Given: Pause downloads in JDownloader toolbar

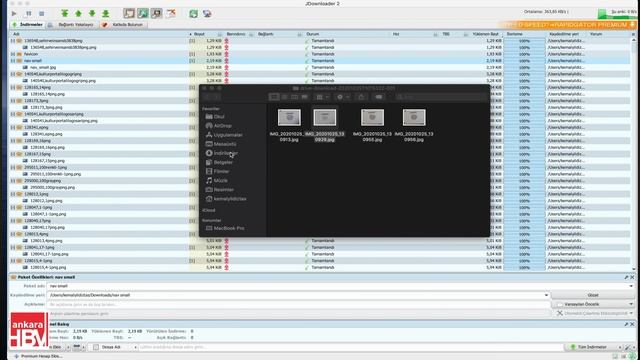Looking at the screenshot, I should [28, 13].
